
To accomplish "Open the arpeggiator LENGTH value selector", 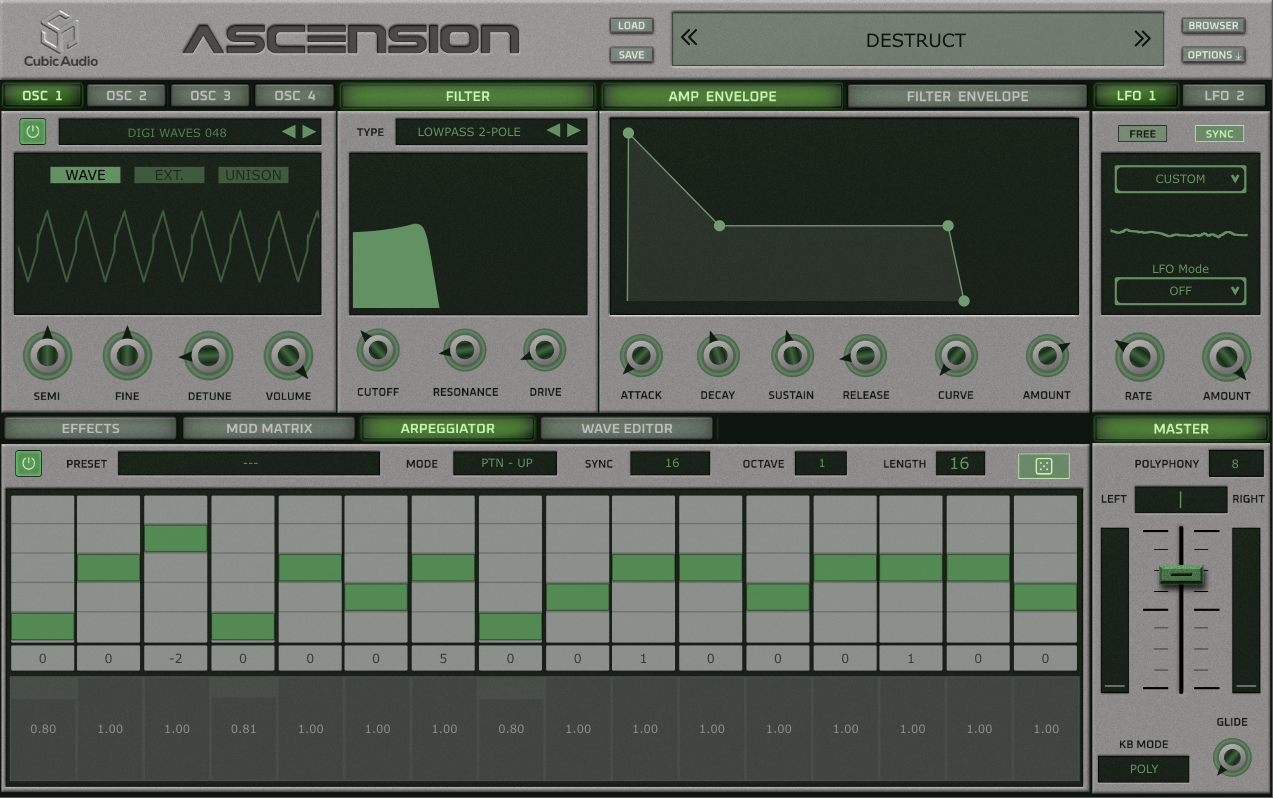I will (960, 463).
